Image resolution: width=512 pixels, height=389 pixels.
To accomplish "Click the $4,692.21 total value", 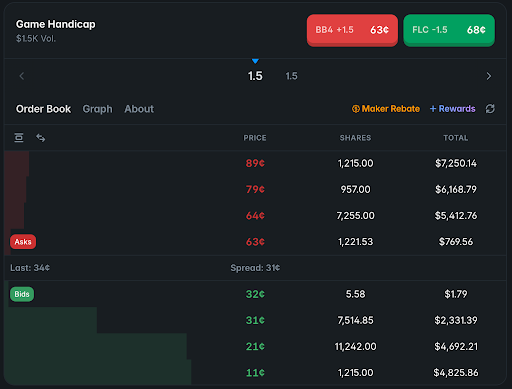I will 456,347.
